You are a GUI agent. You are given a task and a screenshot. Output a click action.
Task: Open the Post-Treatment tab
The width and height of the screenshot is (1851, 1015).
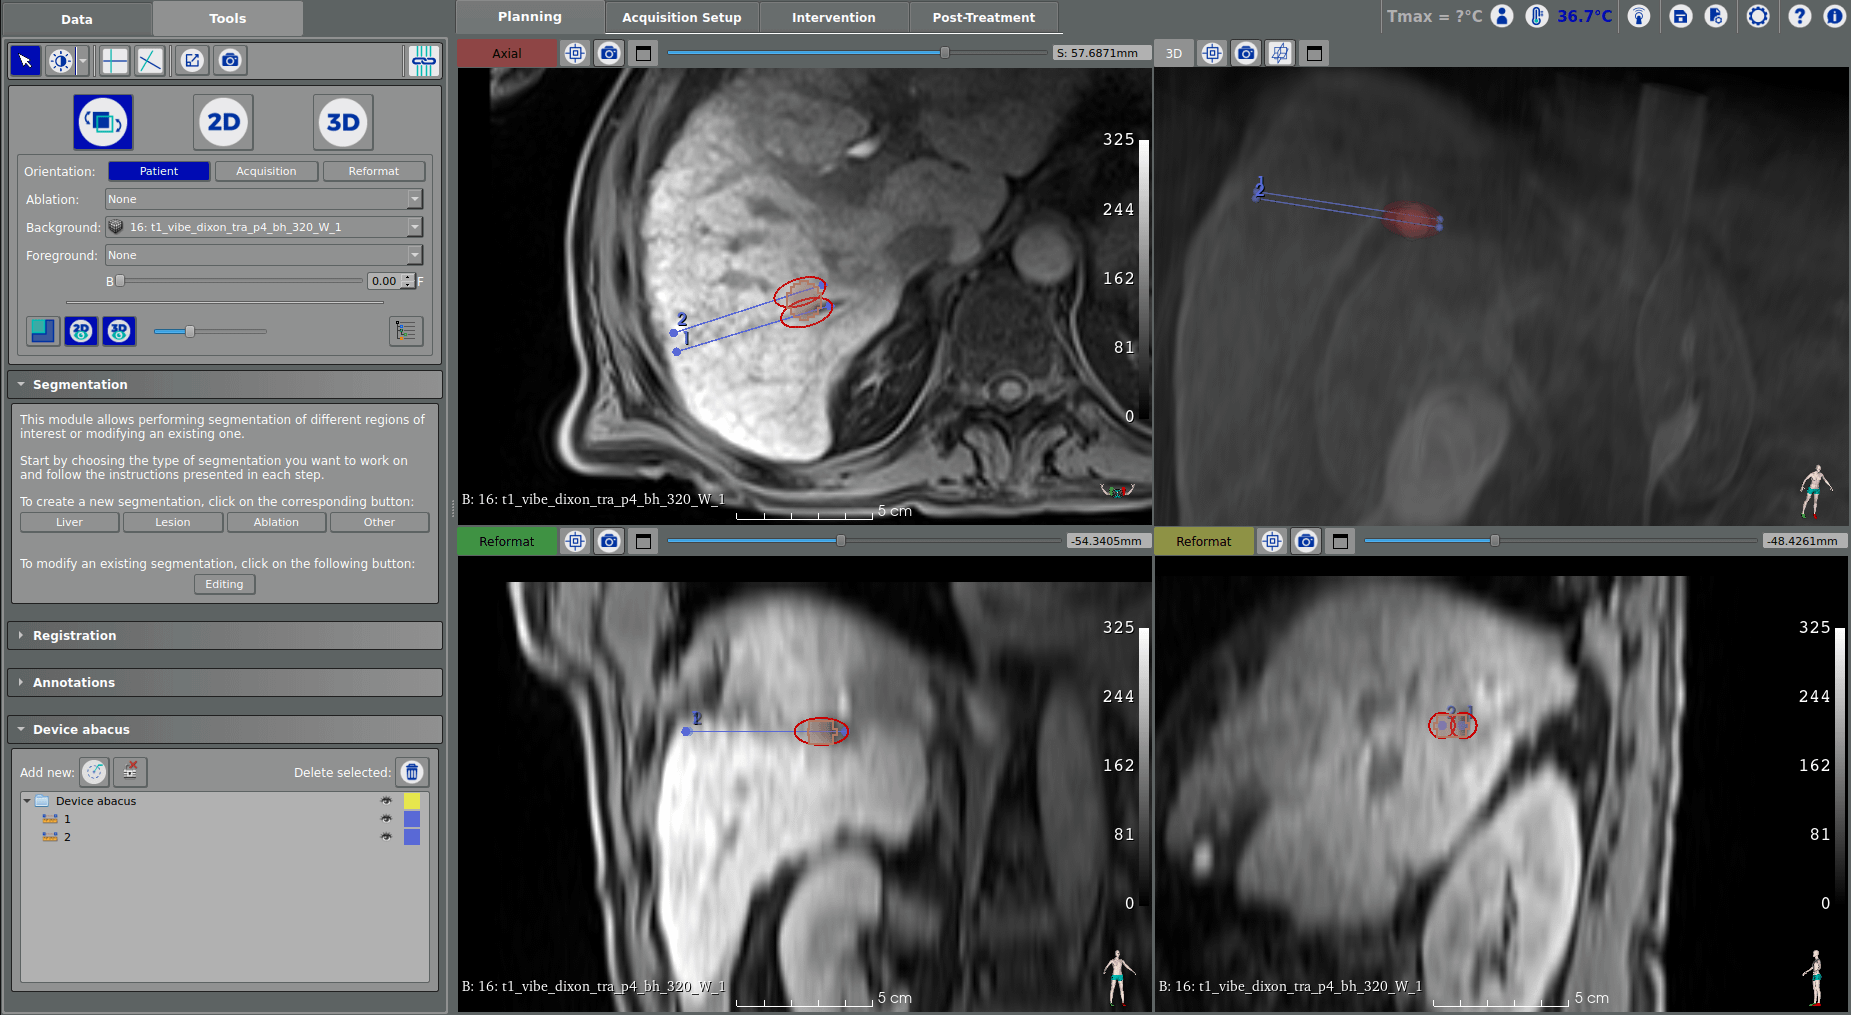[x=983, y=17]
